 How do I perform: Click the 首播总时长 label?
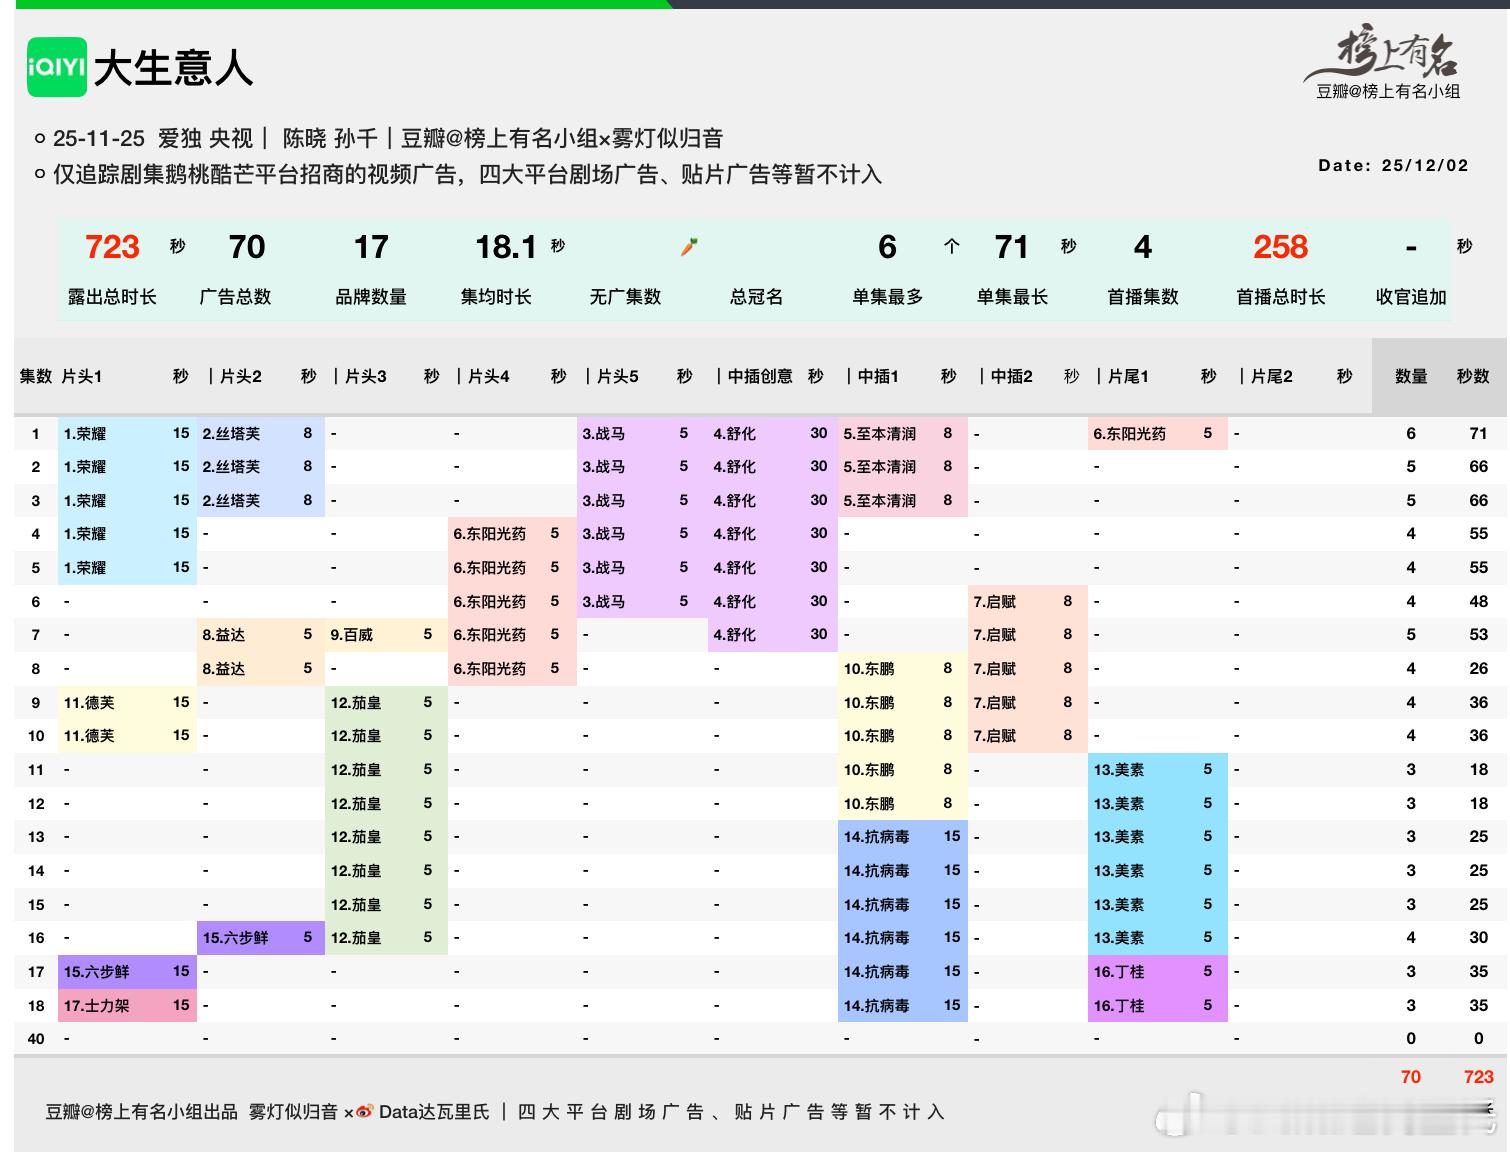[x=1281, y=297]
